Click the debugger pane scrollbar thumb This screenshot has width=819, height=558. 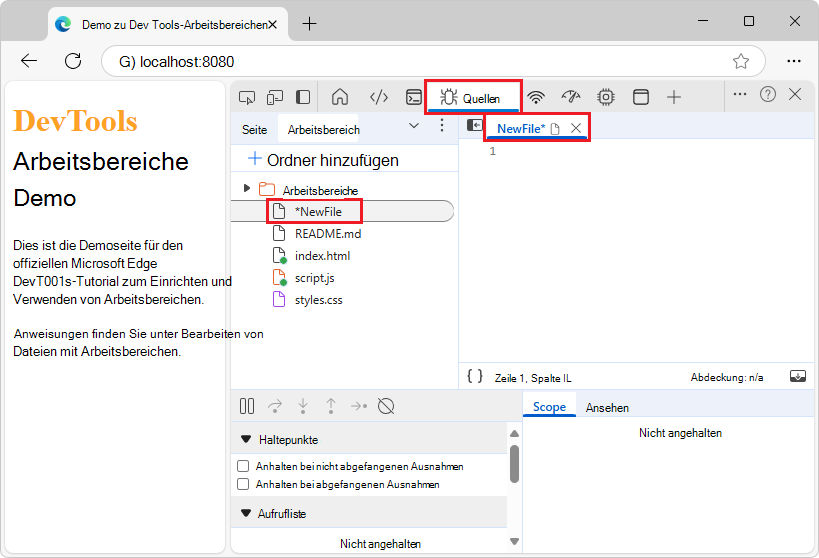514,464
